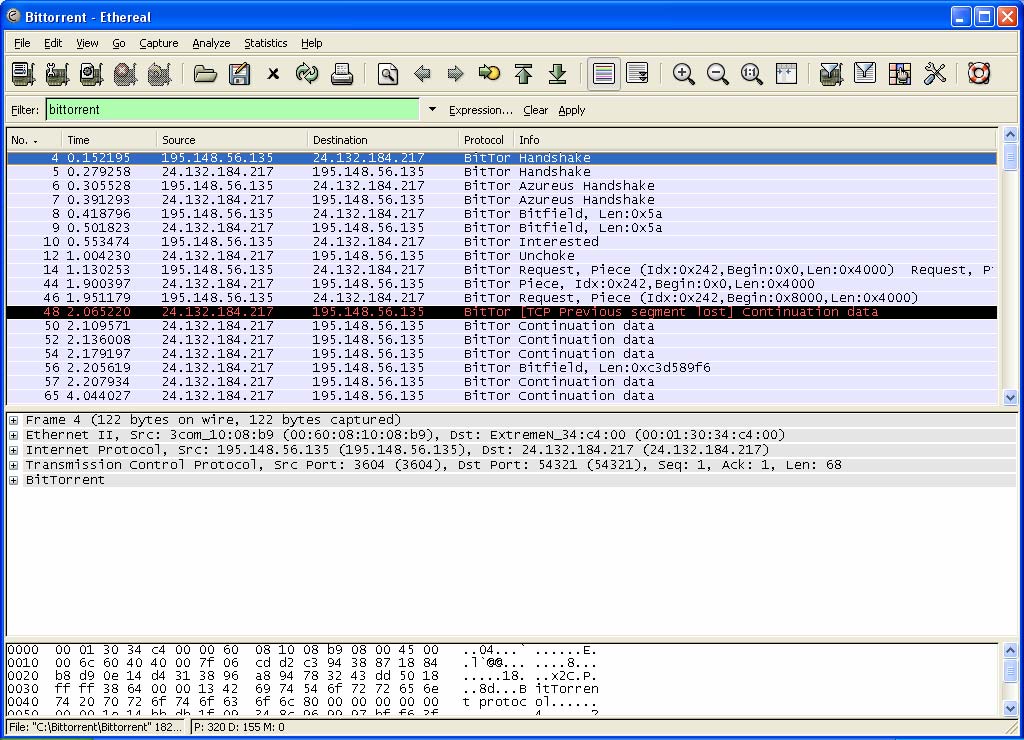
Task: Open the Help menu
Action: [312, 43]
